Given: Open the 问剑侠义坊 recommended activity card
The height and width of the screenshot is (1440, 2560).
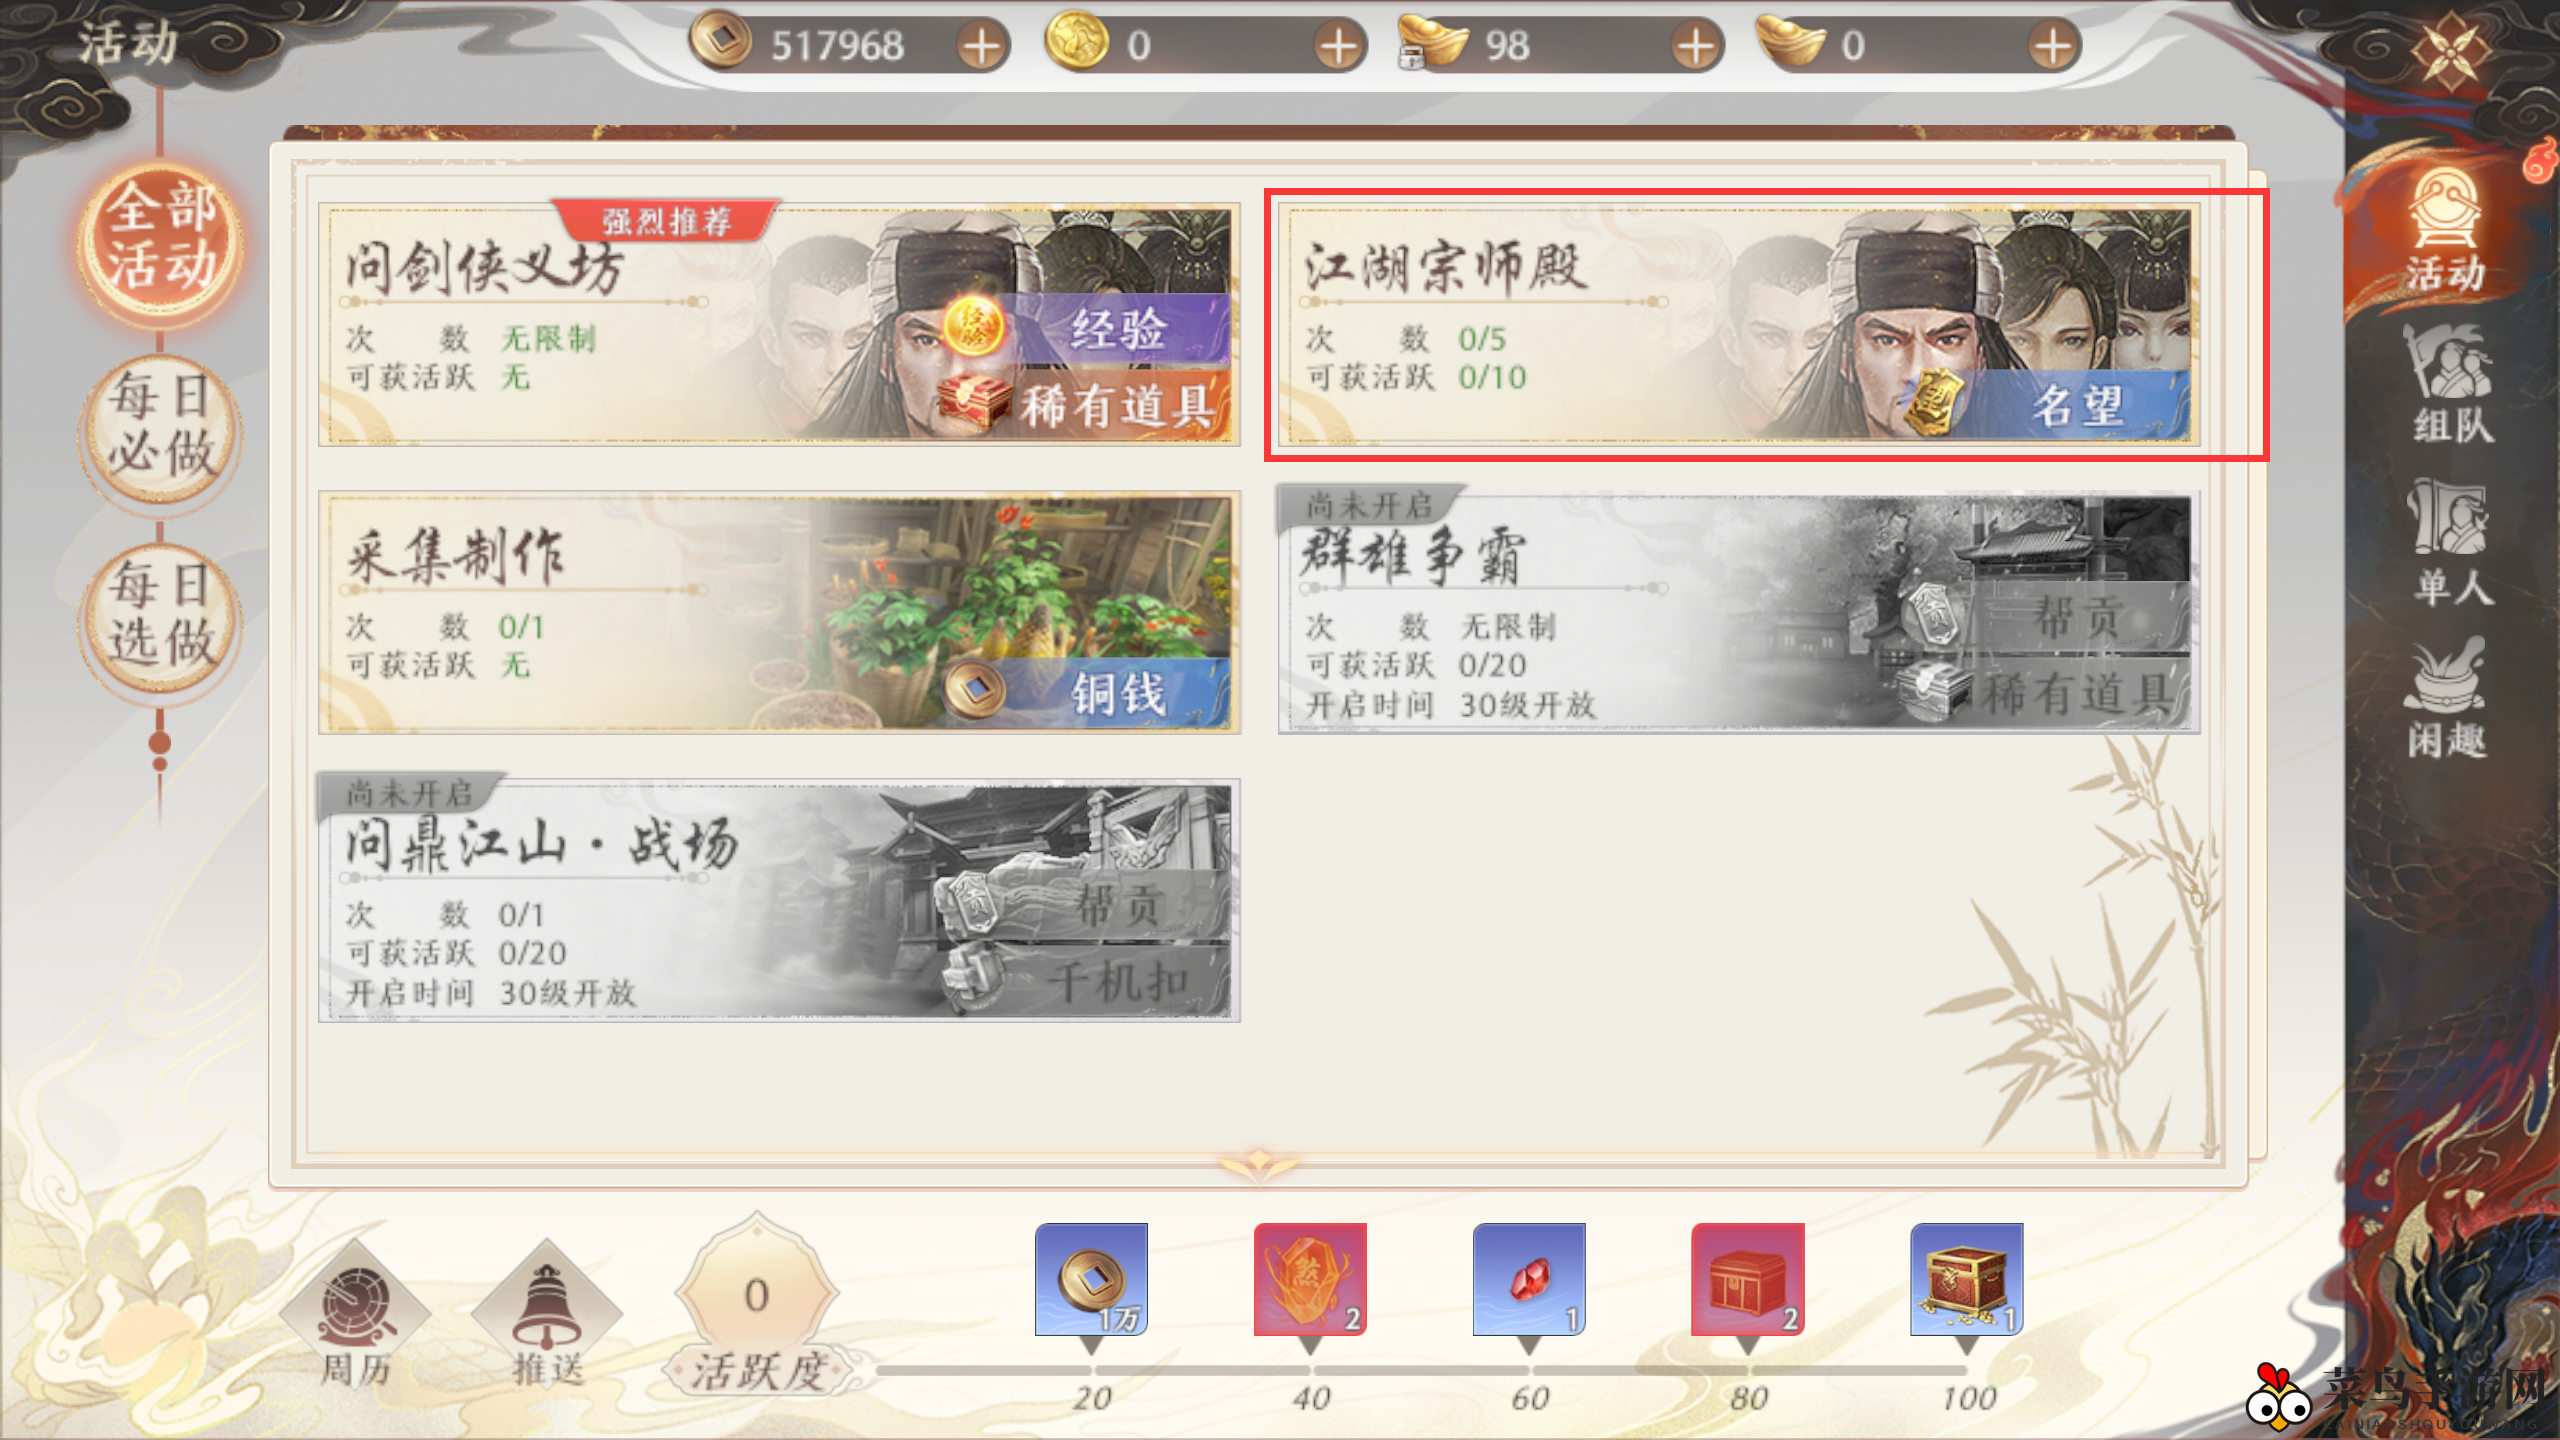Looking at the screenshot, I should 779,326.
